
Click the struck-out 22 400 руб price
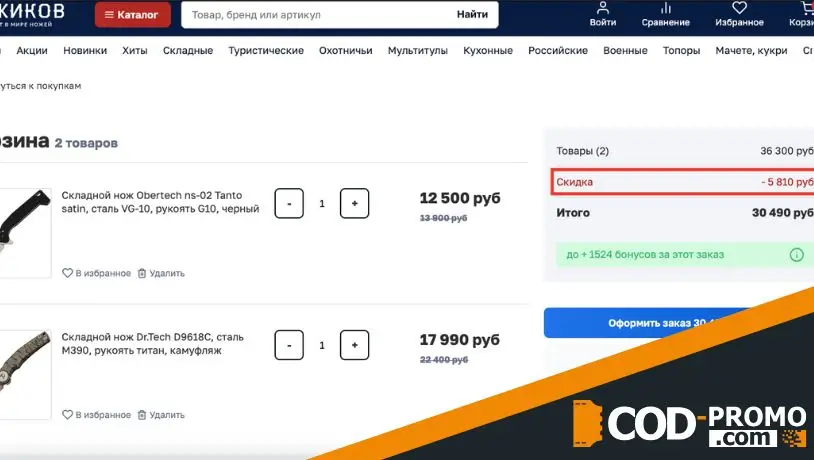pyautogui.click(x=444, y=360)
